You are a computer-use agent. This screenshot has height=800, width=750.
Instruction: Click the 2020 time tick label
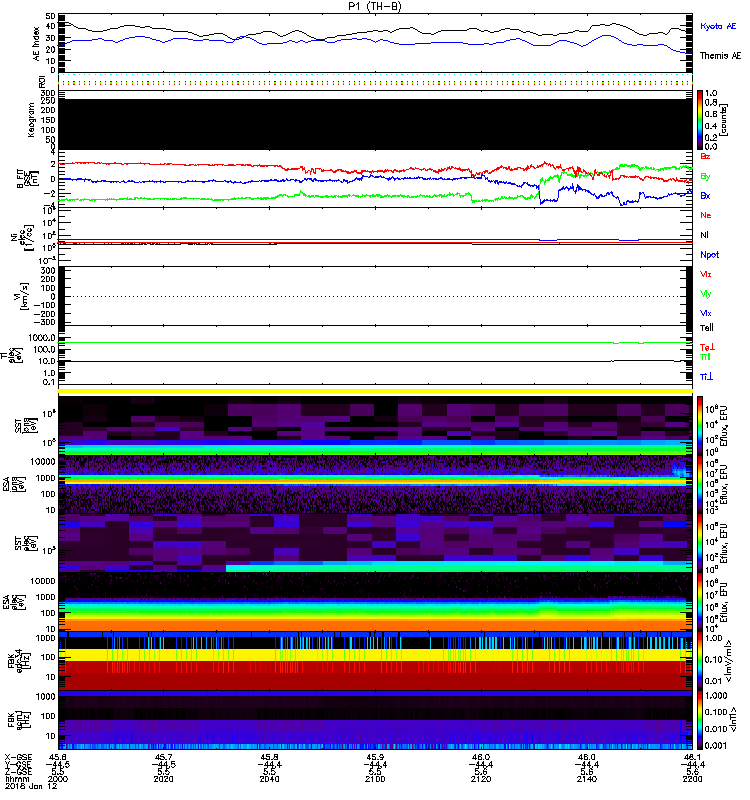163,779
